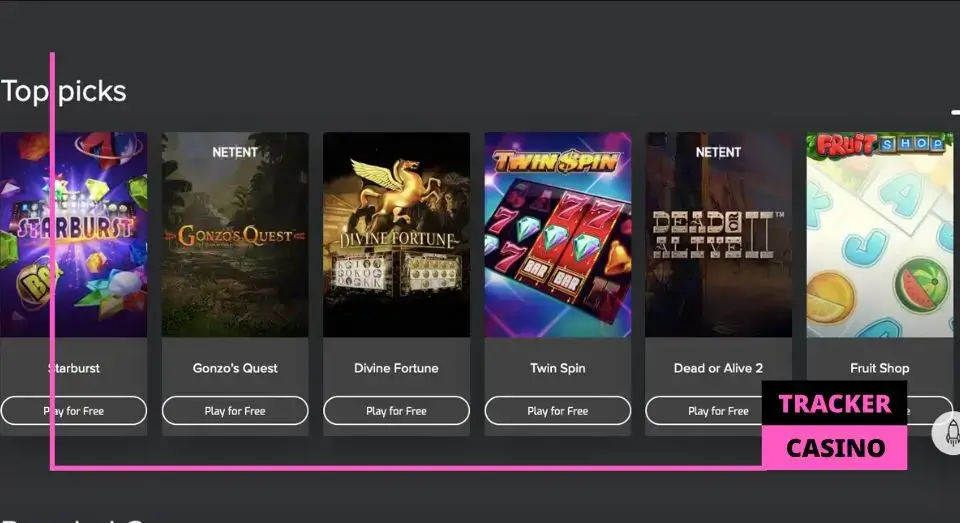Open the Fruit Shop game thumbnail
Viewport: 960px width, 523px height.
click(880, 235)
